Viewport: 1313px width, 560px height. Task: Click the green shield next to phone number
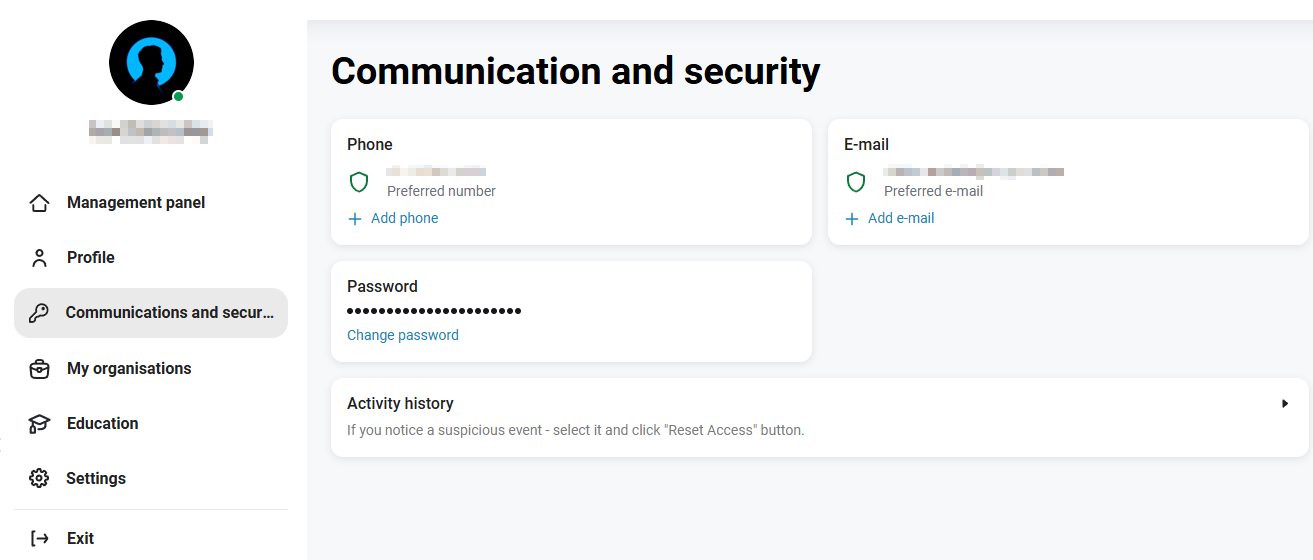(359, 182)
